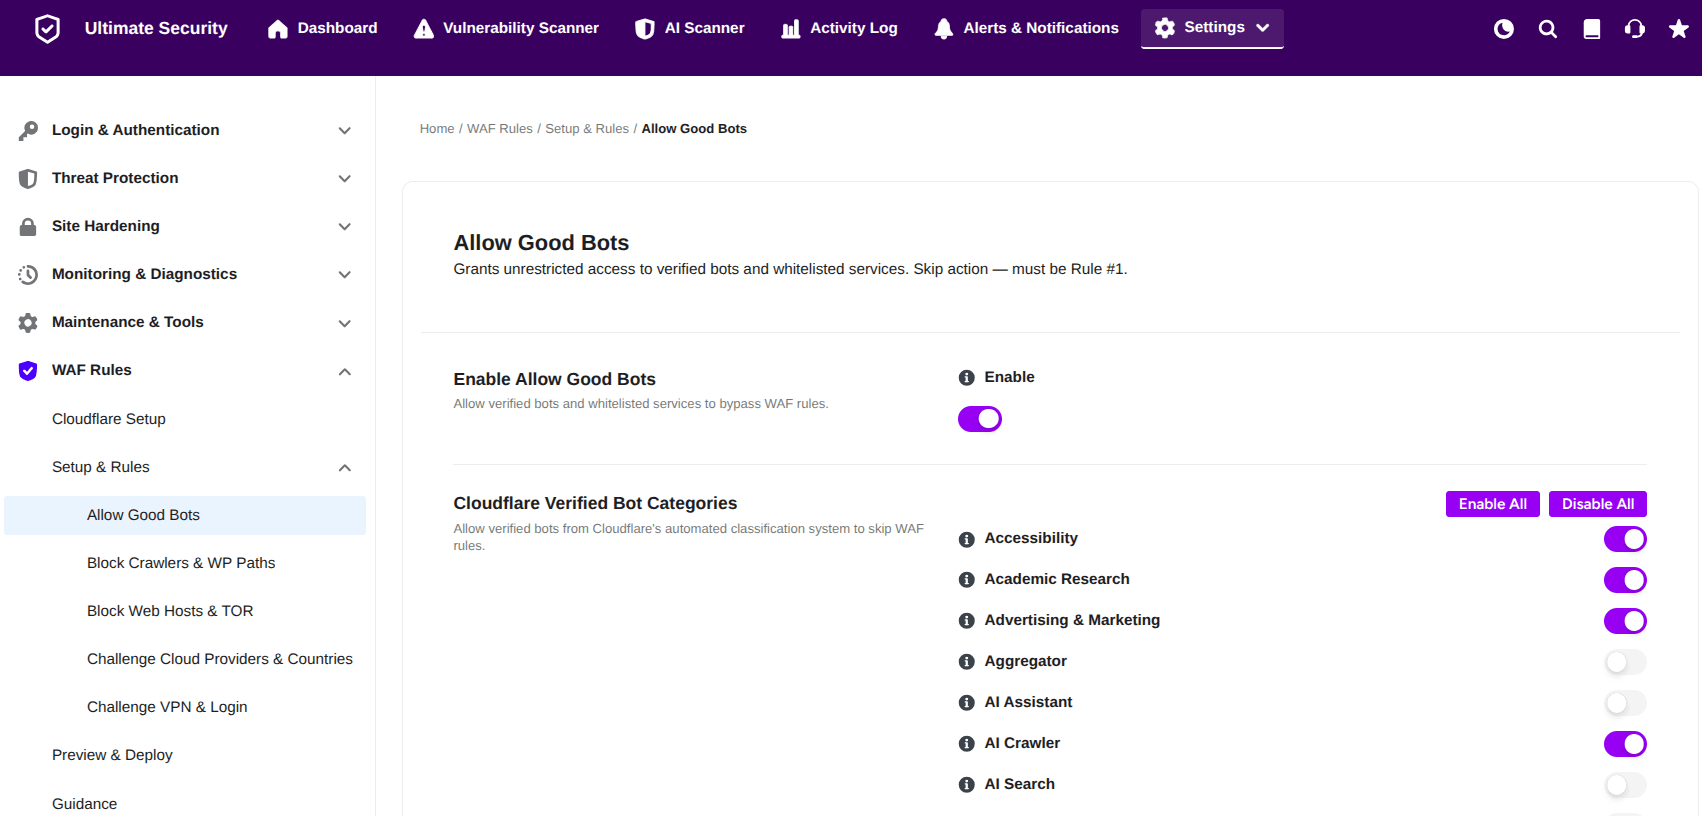Go to Home breadcrumb link

pyautogui.click(x=437, y=129)
